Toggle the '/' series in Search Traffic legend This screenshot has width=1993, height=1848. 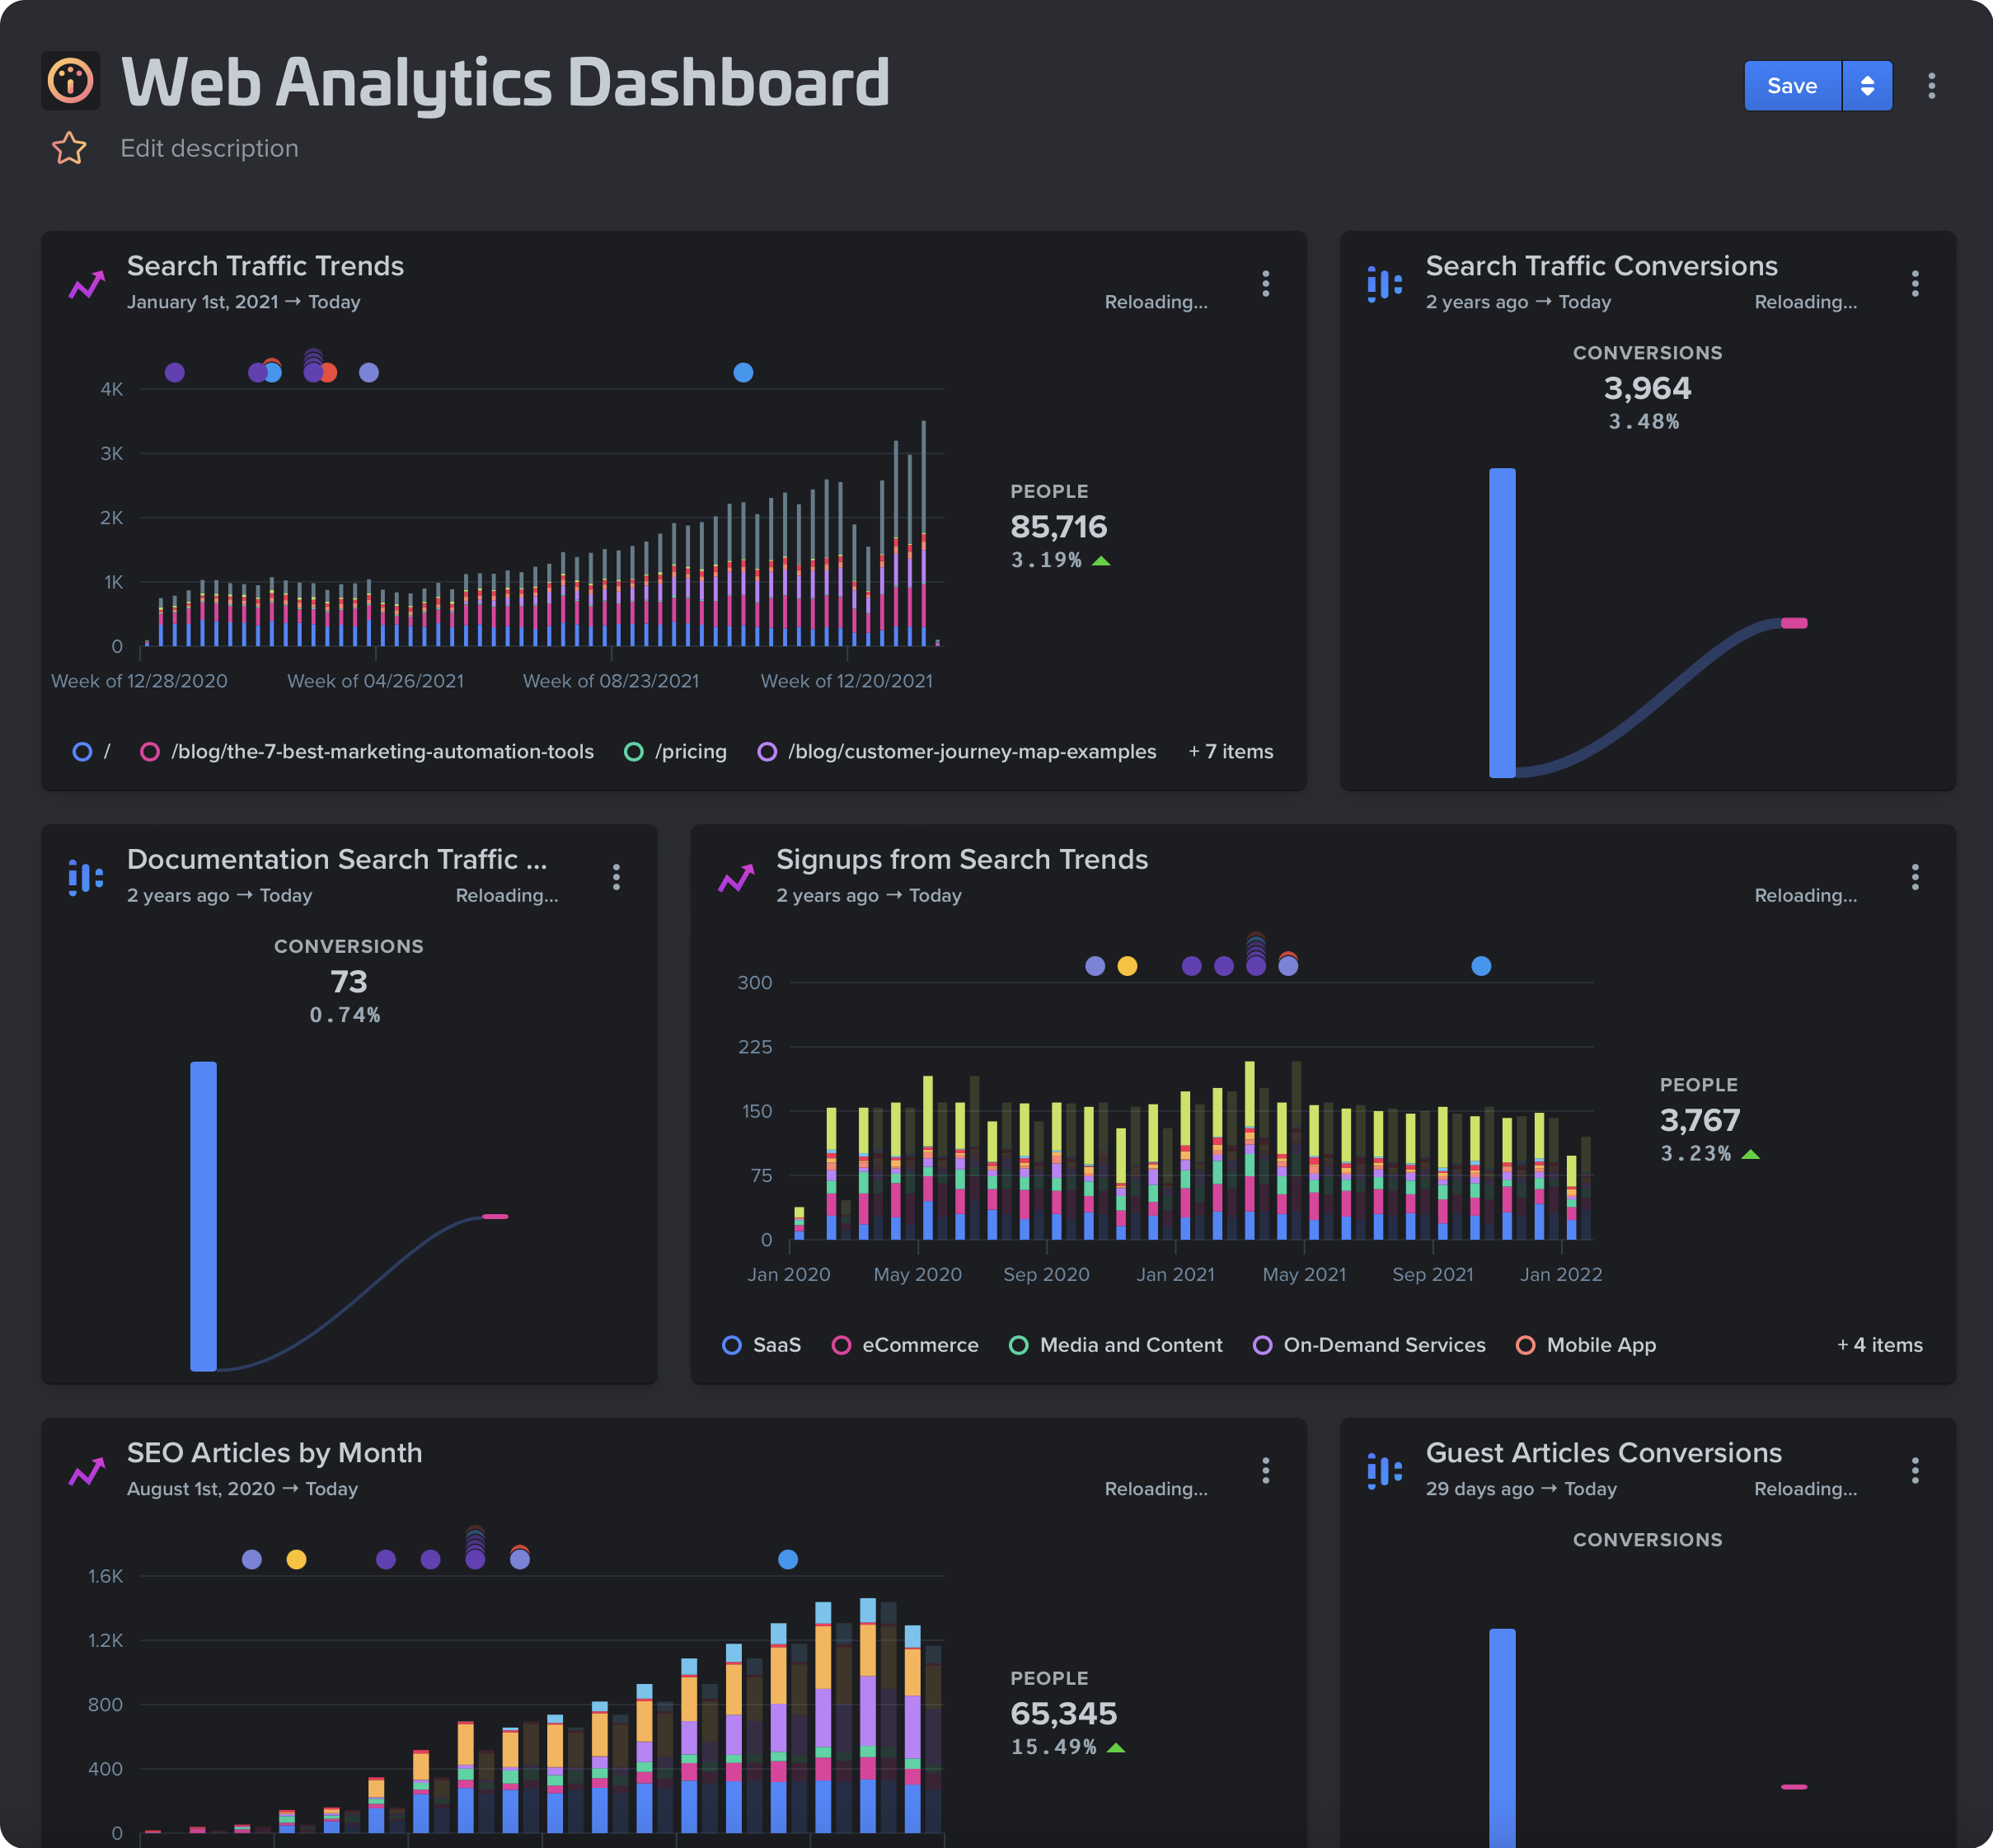(x=92, y=751)
